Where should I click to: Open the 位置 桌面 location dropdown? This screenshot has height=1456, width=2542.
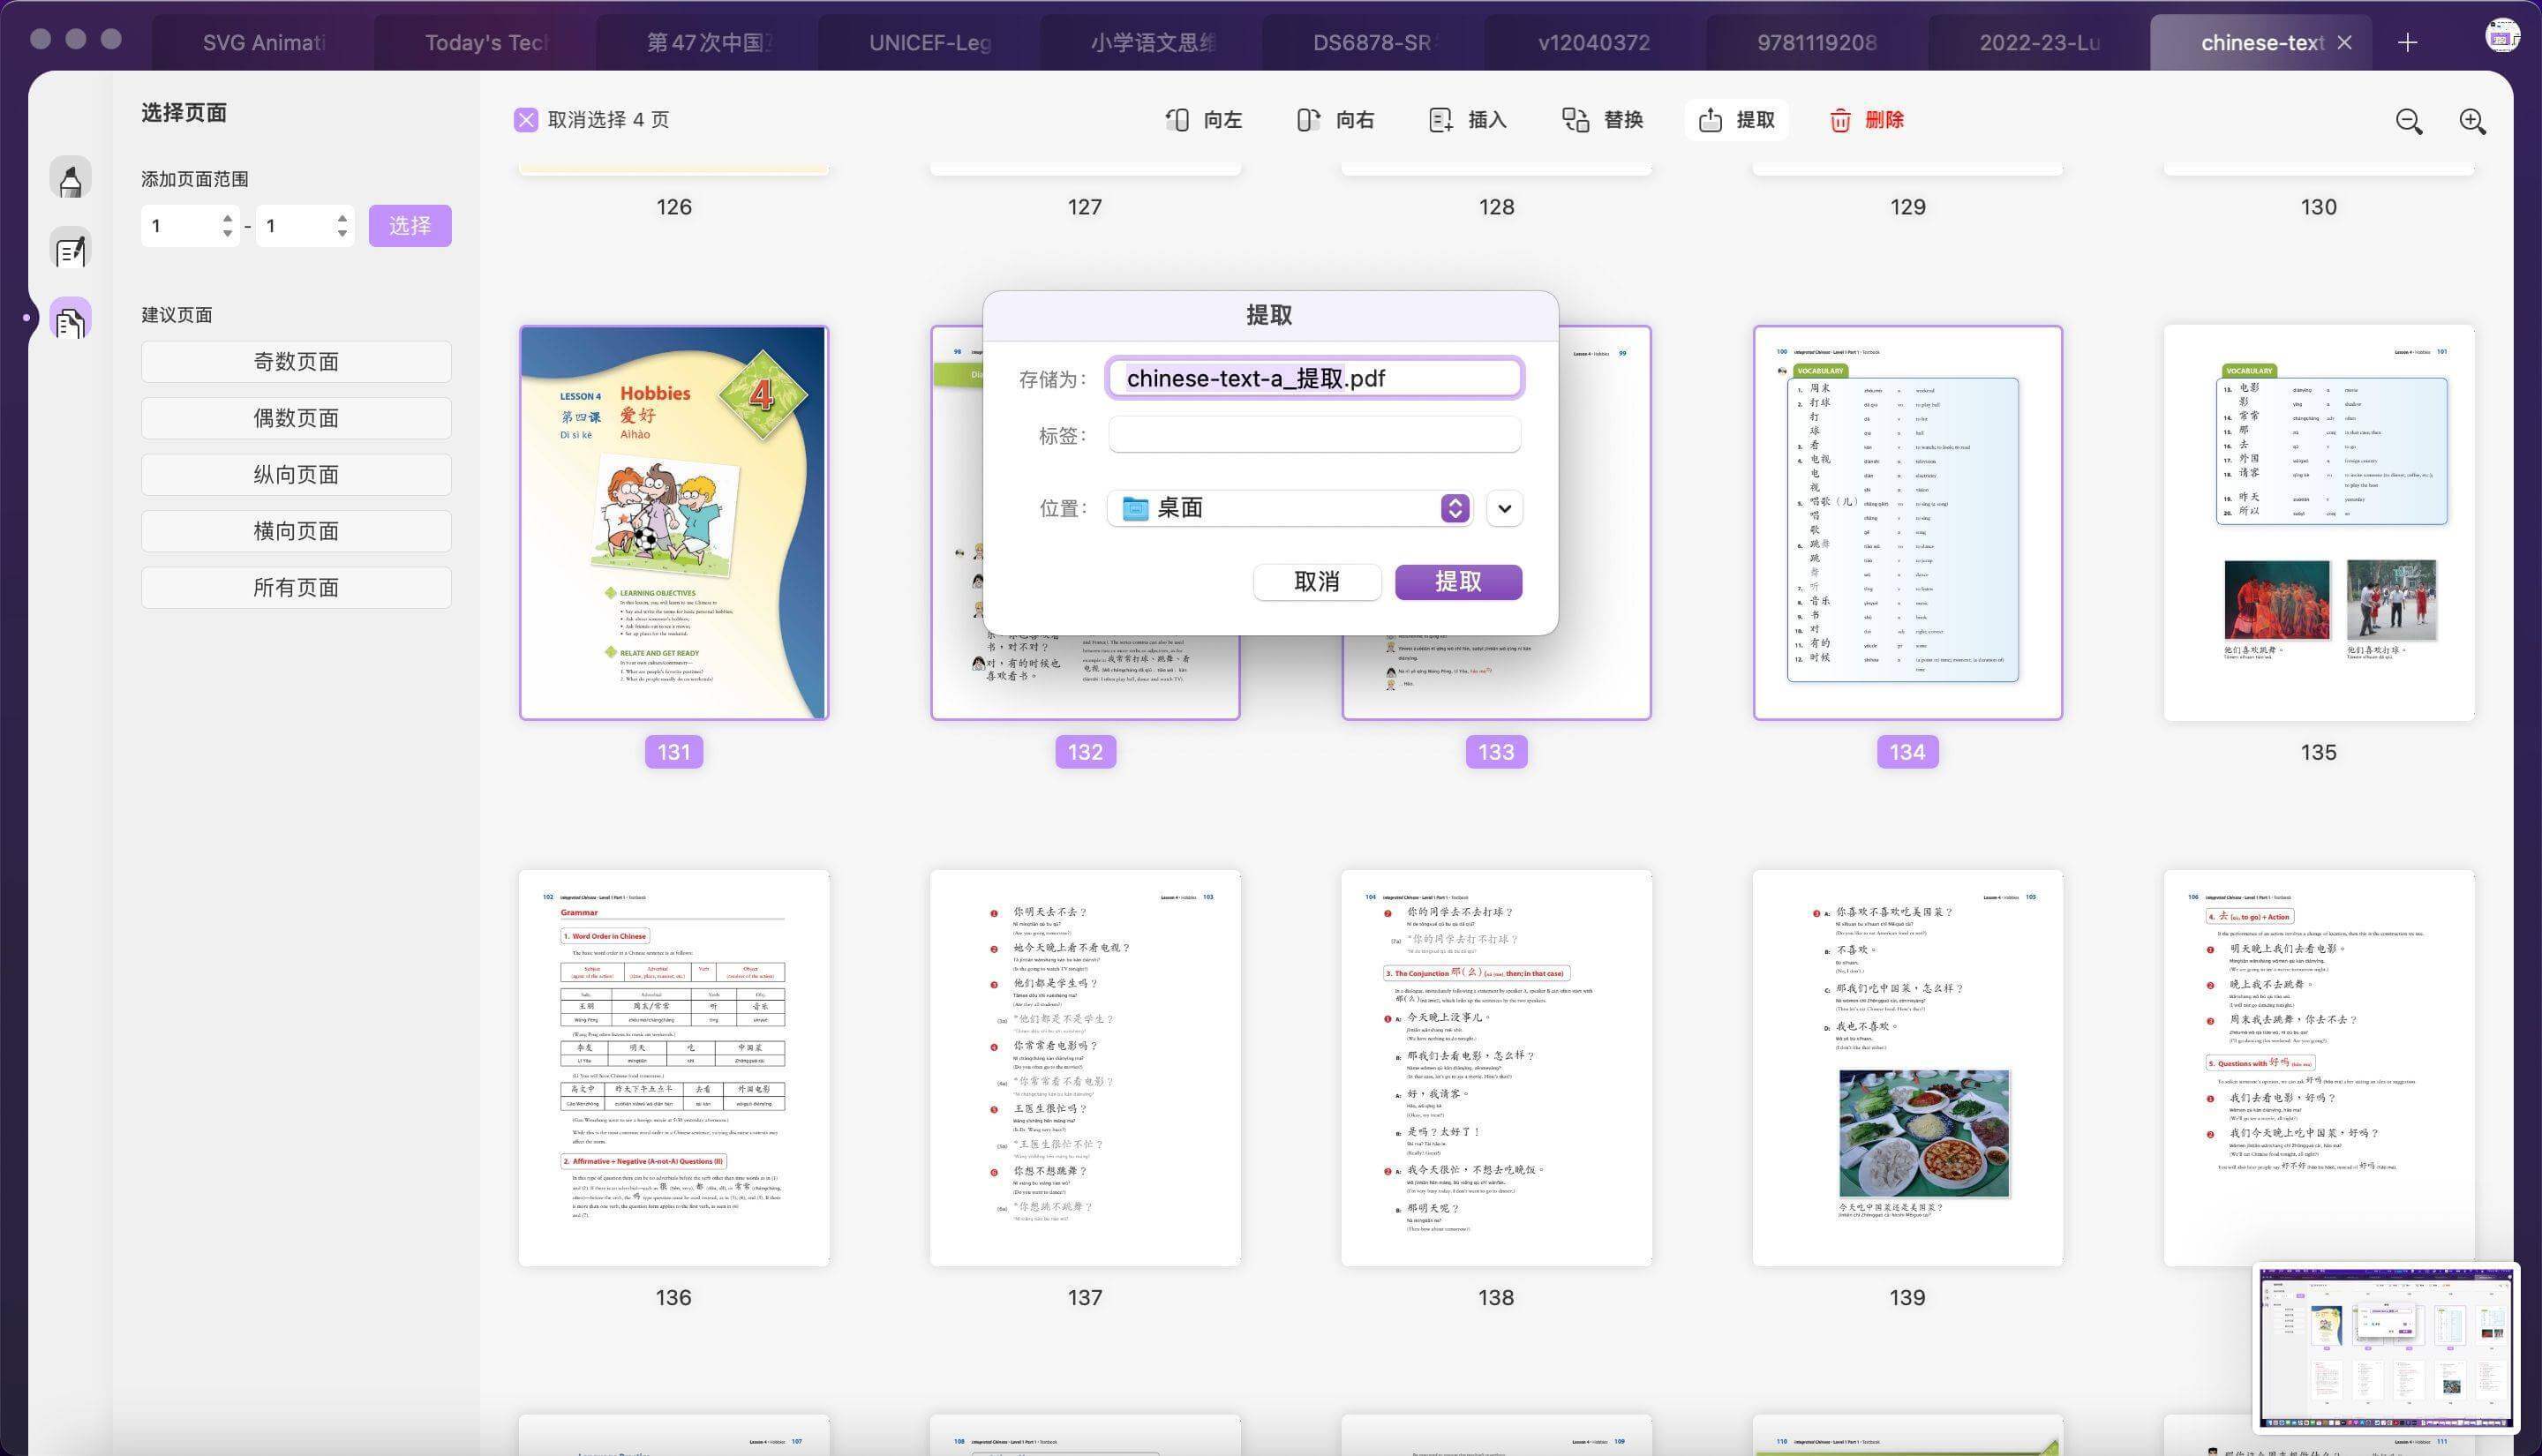tap(1290, 508)
